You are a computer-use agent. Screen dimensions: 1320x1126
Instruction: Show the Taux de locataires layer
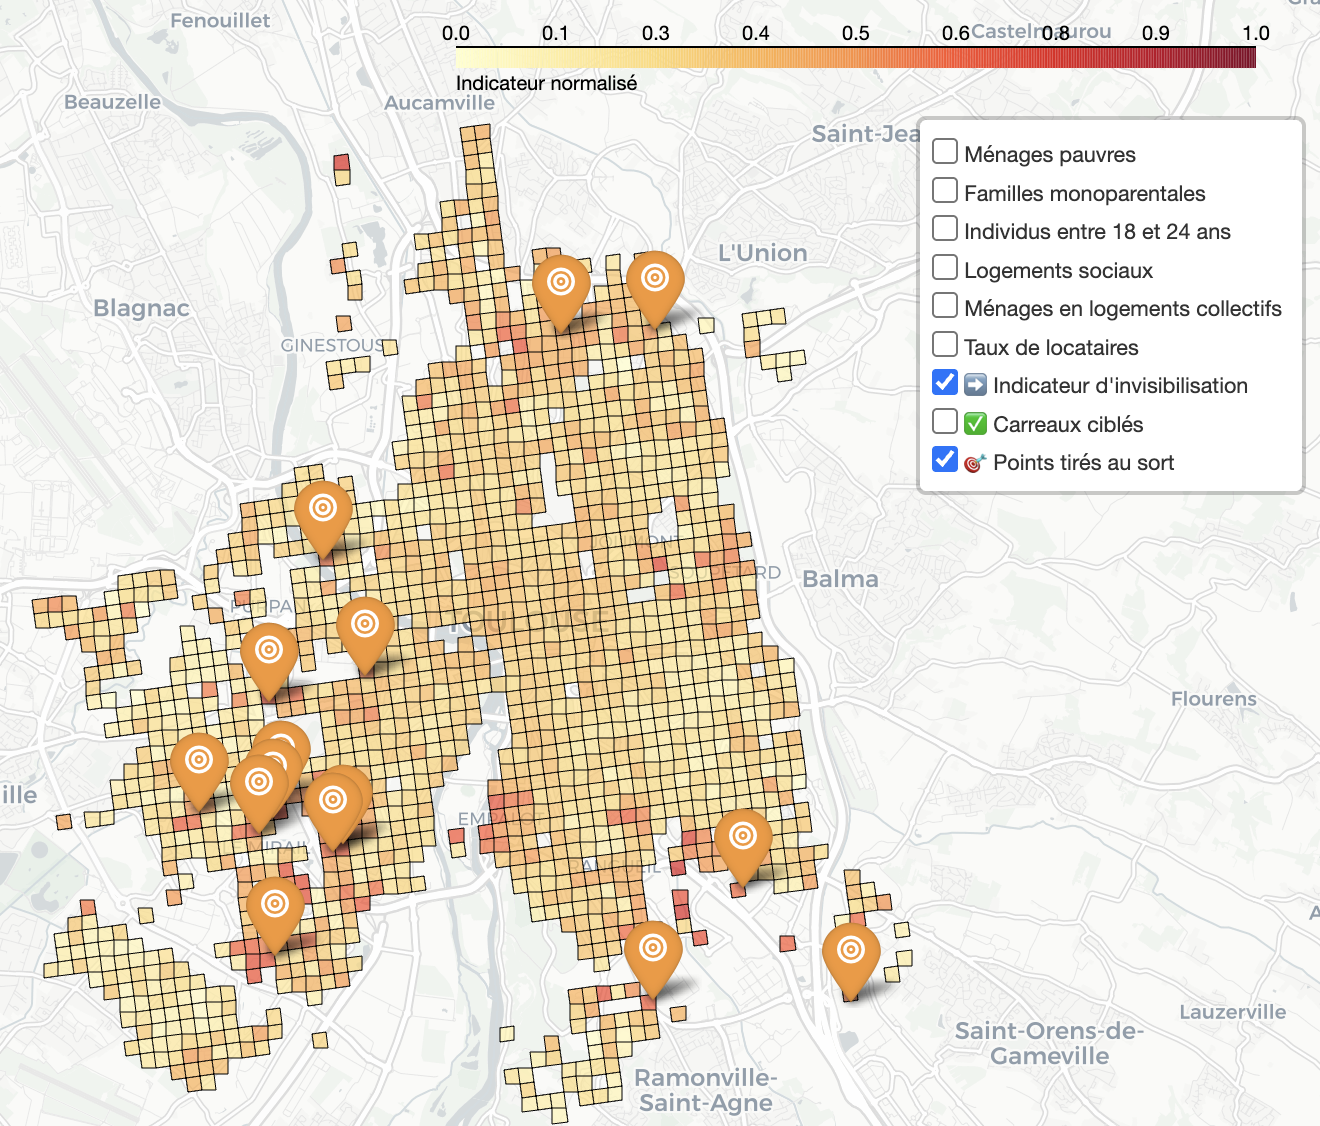point(945,344)
